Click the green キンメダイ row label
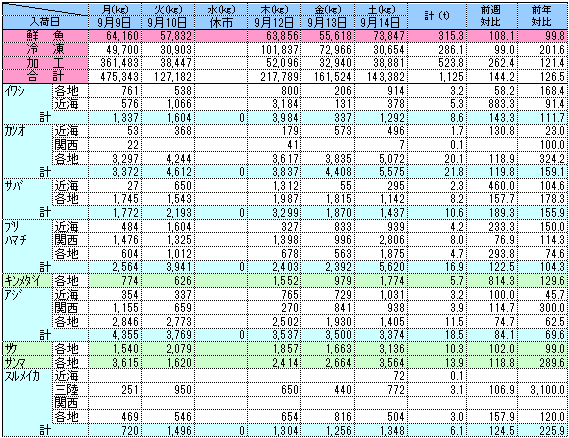 (28, 281)
